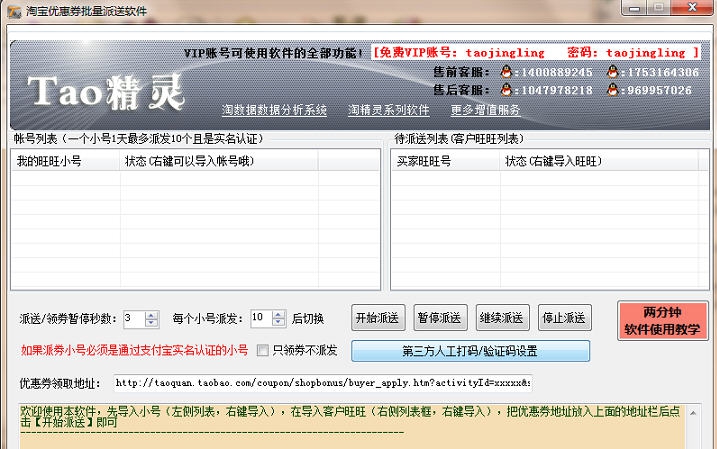Image resolution: width=717 pixels, height=449 pixels.
Task: Click the 派送/领券暂停秒数 number field
Action: point(134,319)
